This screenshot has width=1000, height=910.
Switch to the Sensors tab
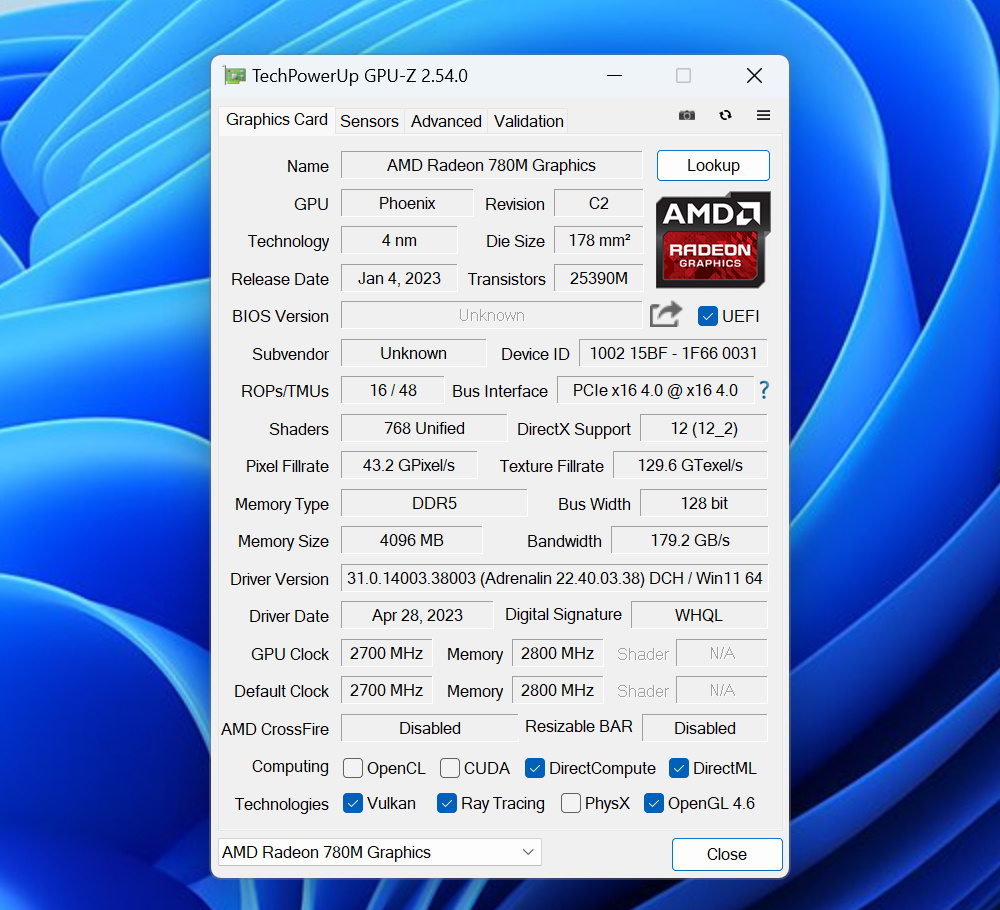click(369, 121)
